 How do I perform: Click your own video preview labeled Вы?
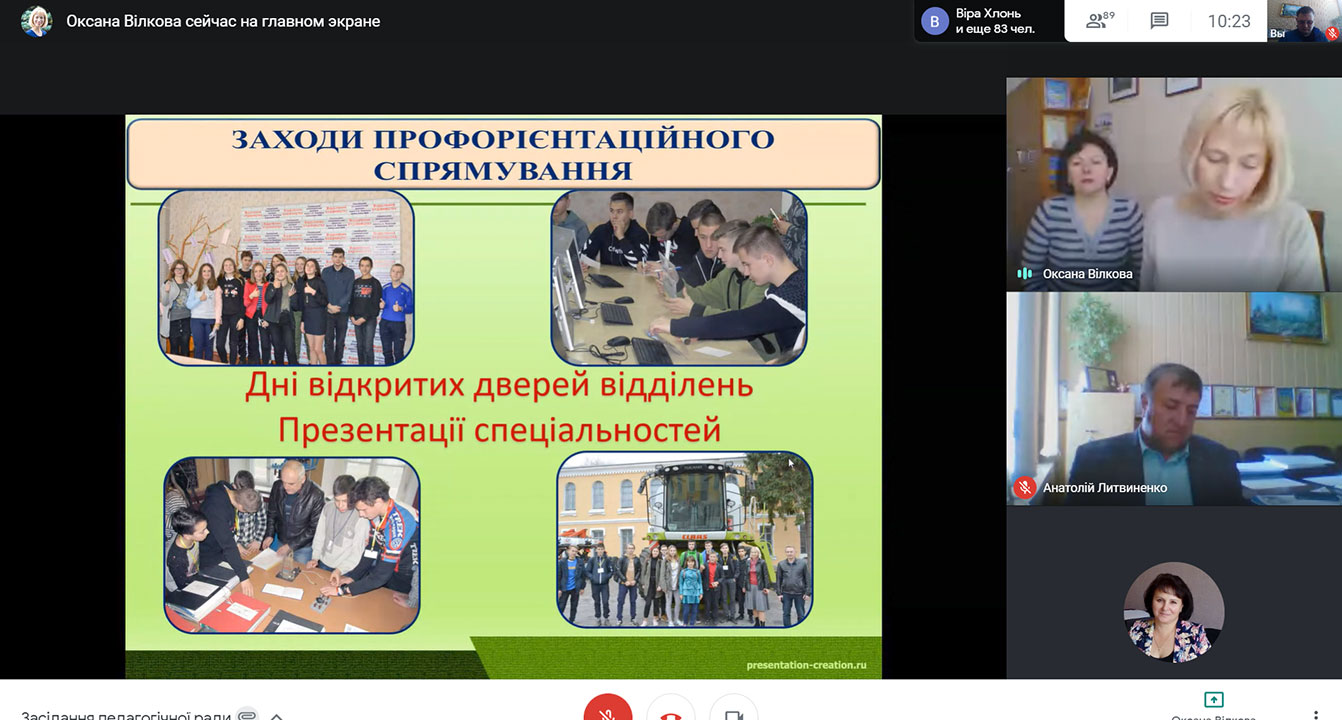coord(1304,21)
